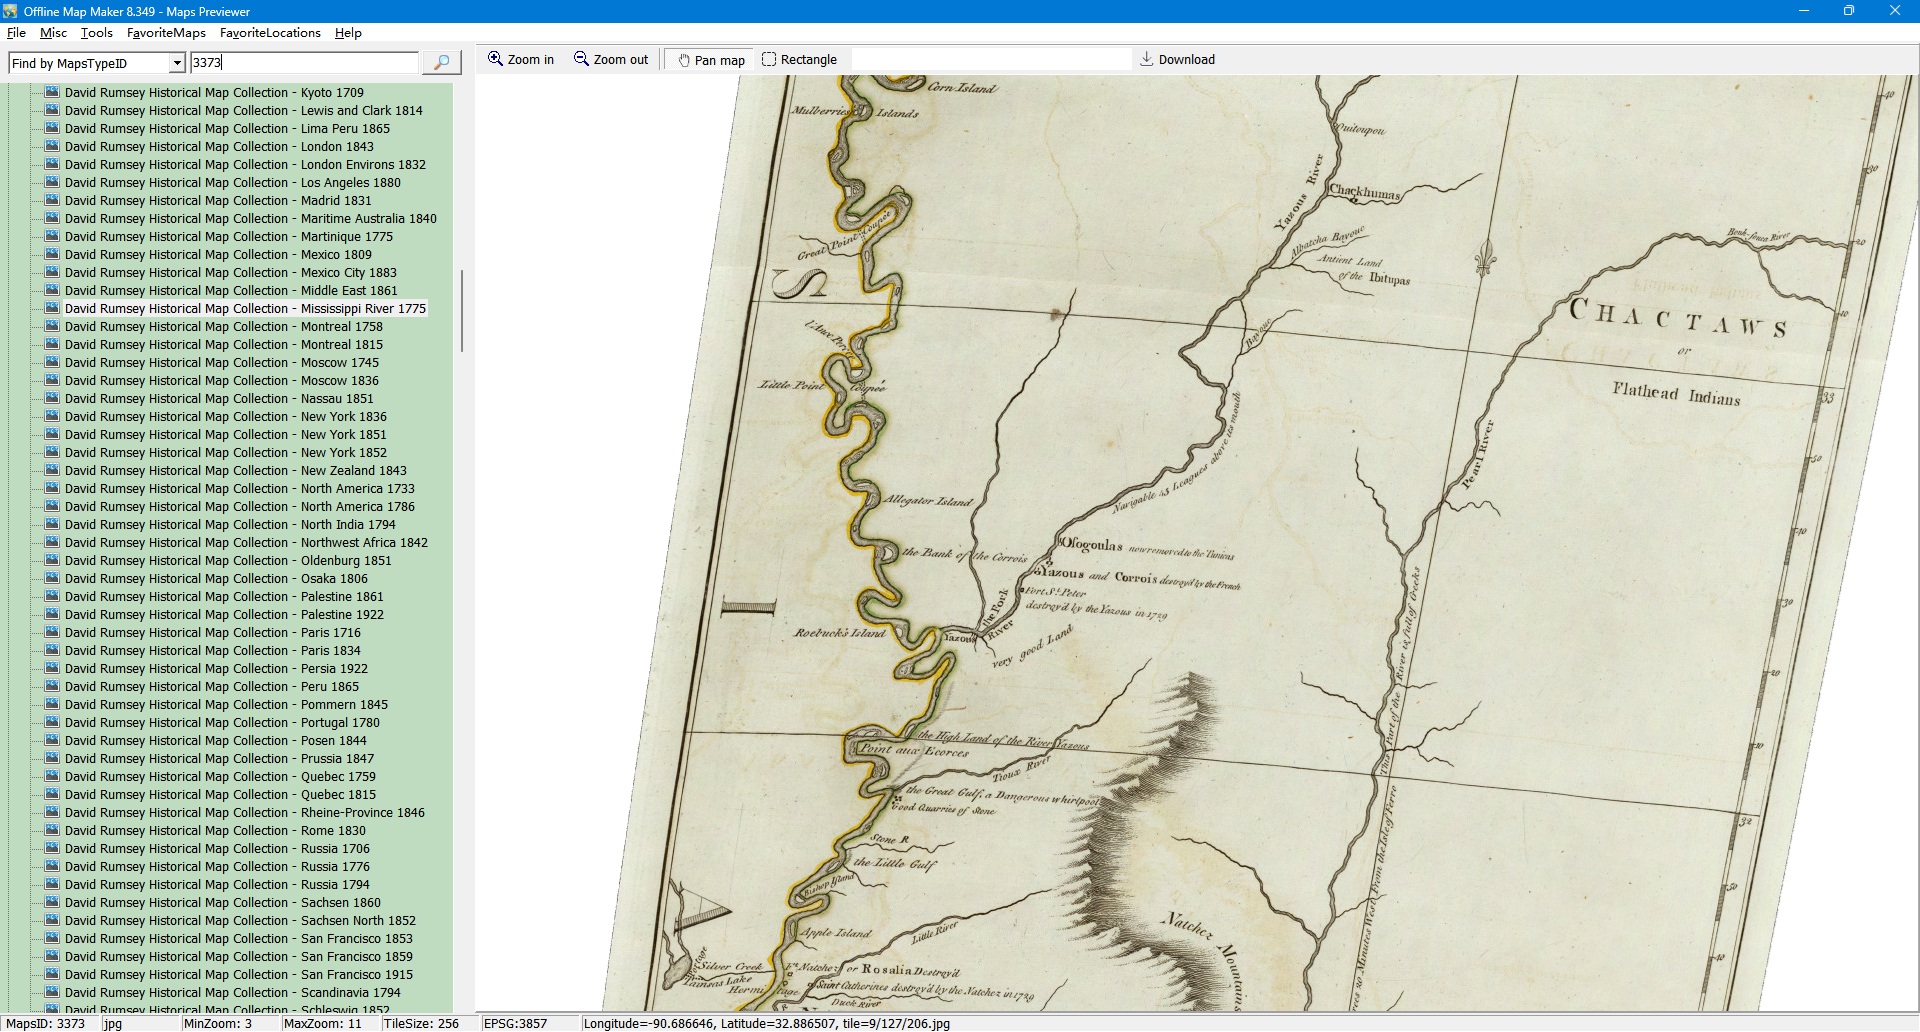This screenshot has height=1032, width=1920.
Task: Open the Find by MapsTypeID dropdown
Action: tap(177, 64)
